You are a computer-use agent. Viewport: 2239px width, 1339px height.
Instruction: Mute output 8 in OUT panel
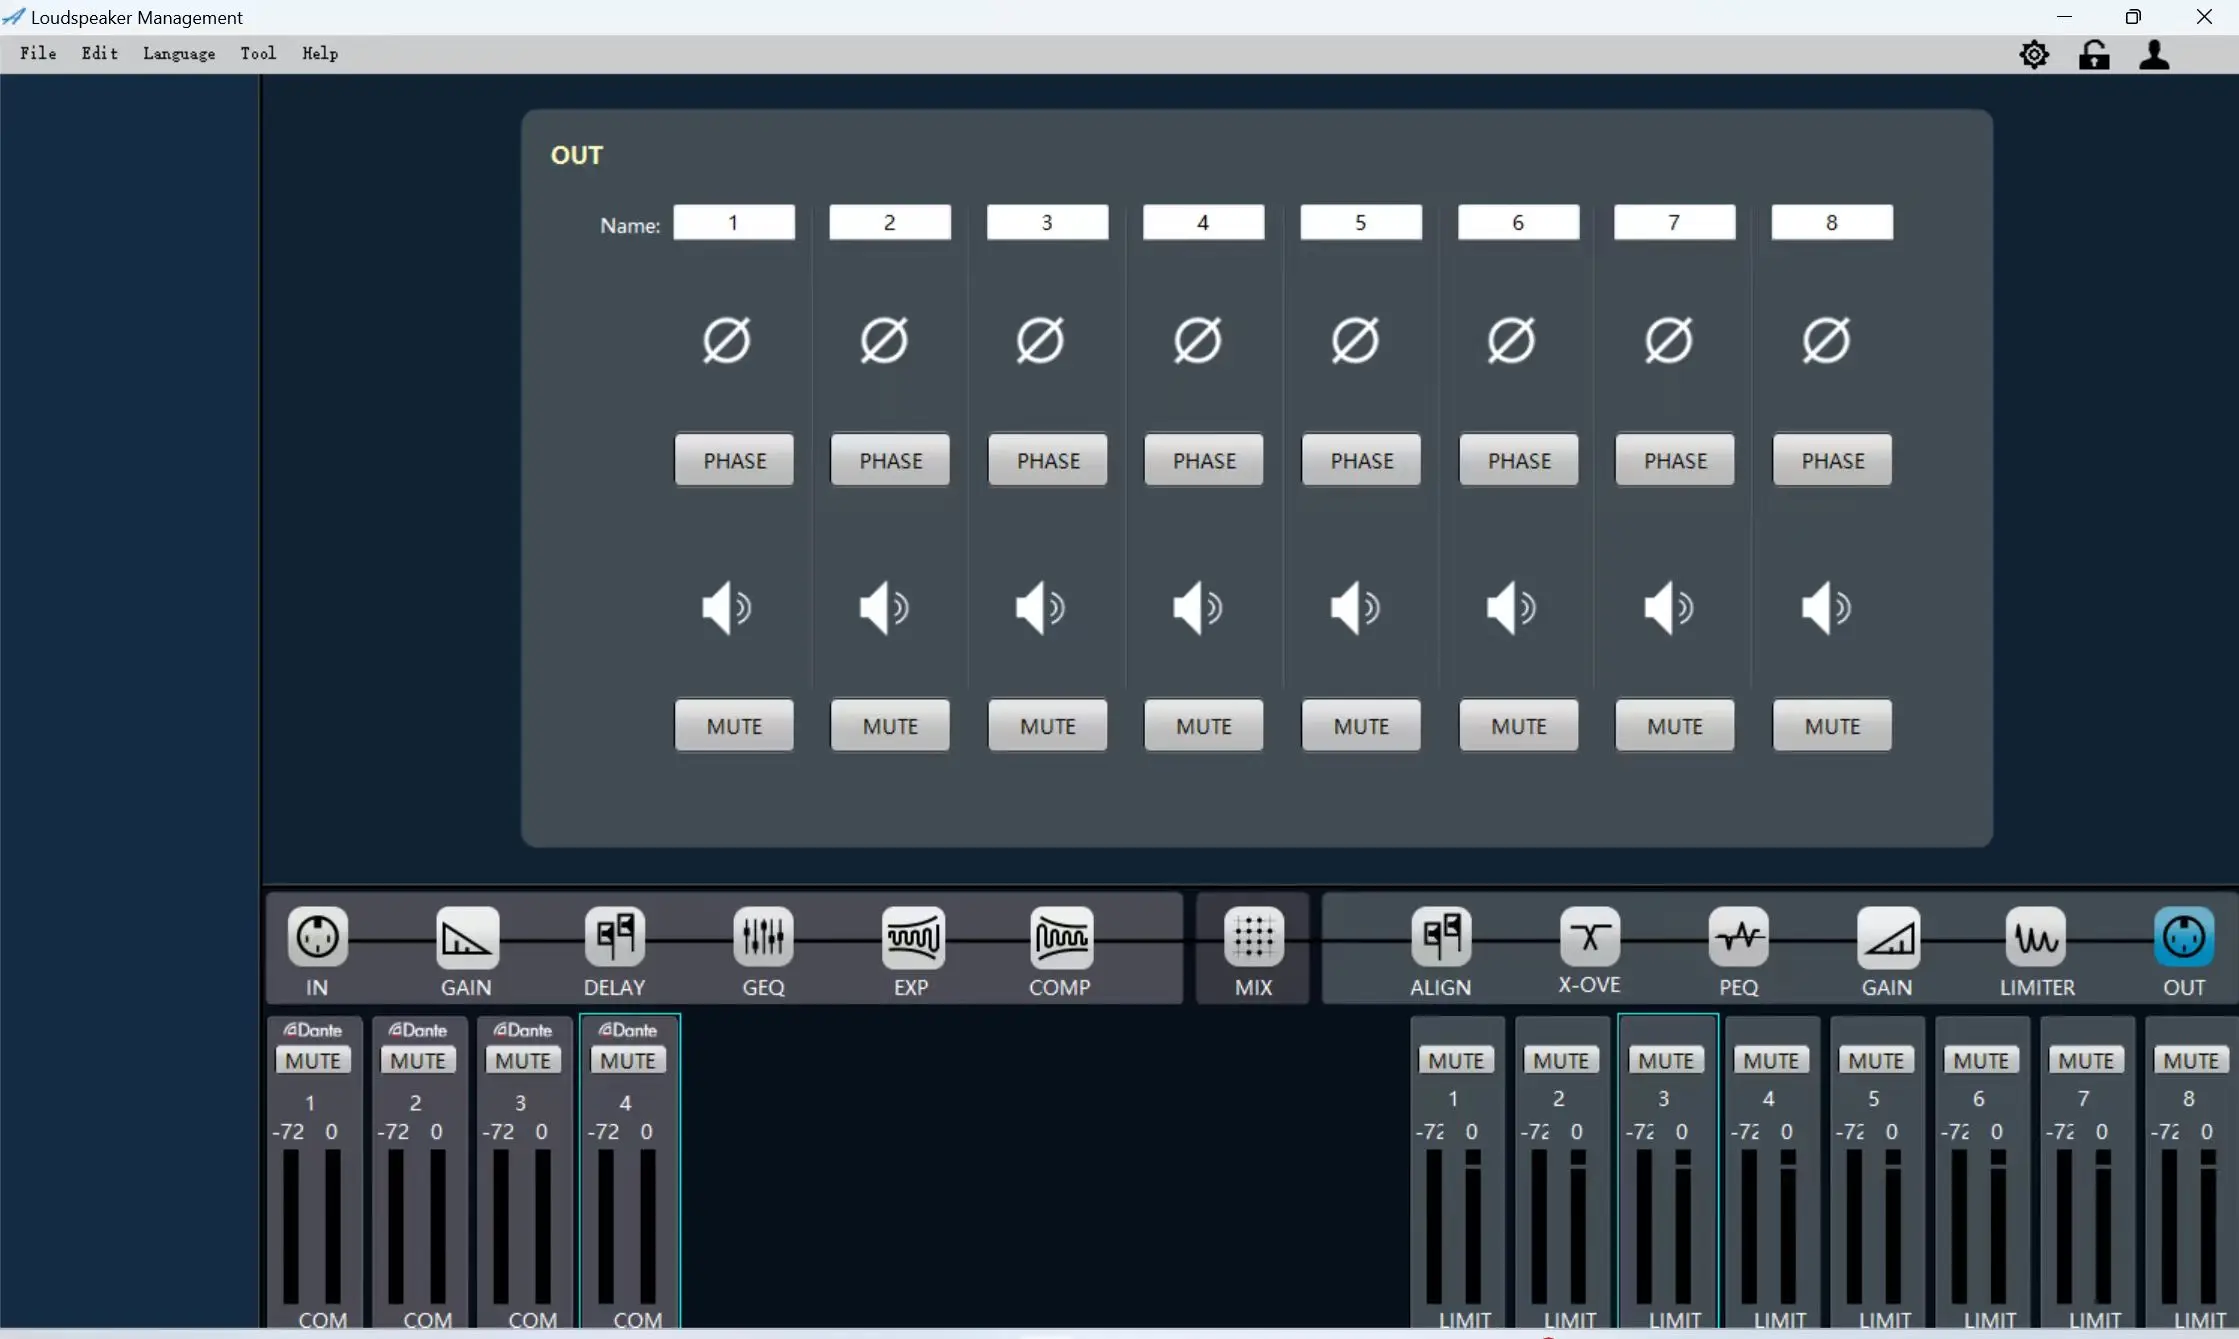(1832, 726)
